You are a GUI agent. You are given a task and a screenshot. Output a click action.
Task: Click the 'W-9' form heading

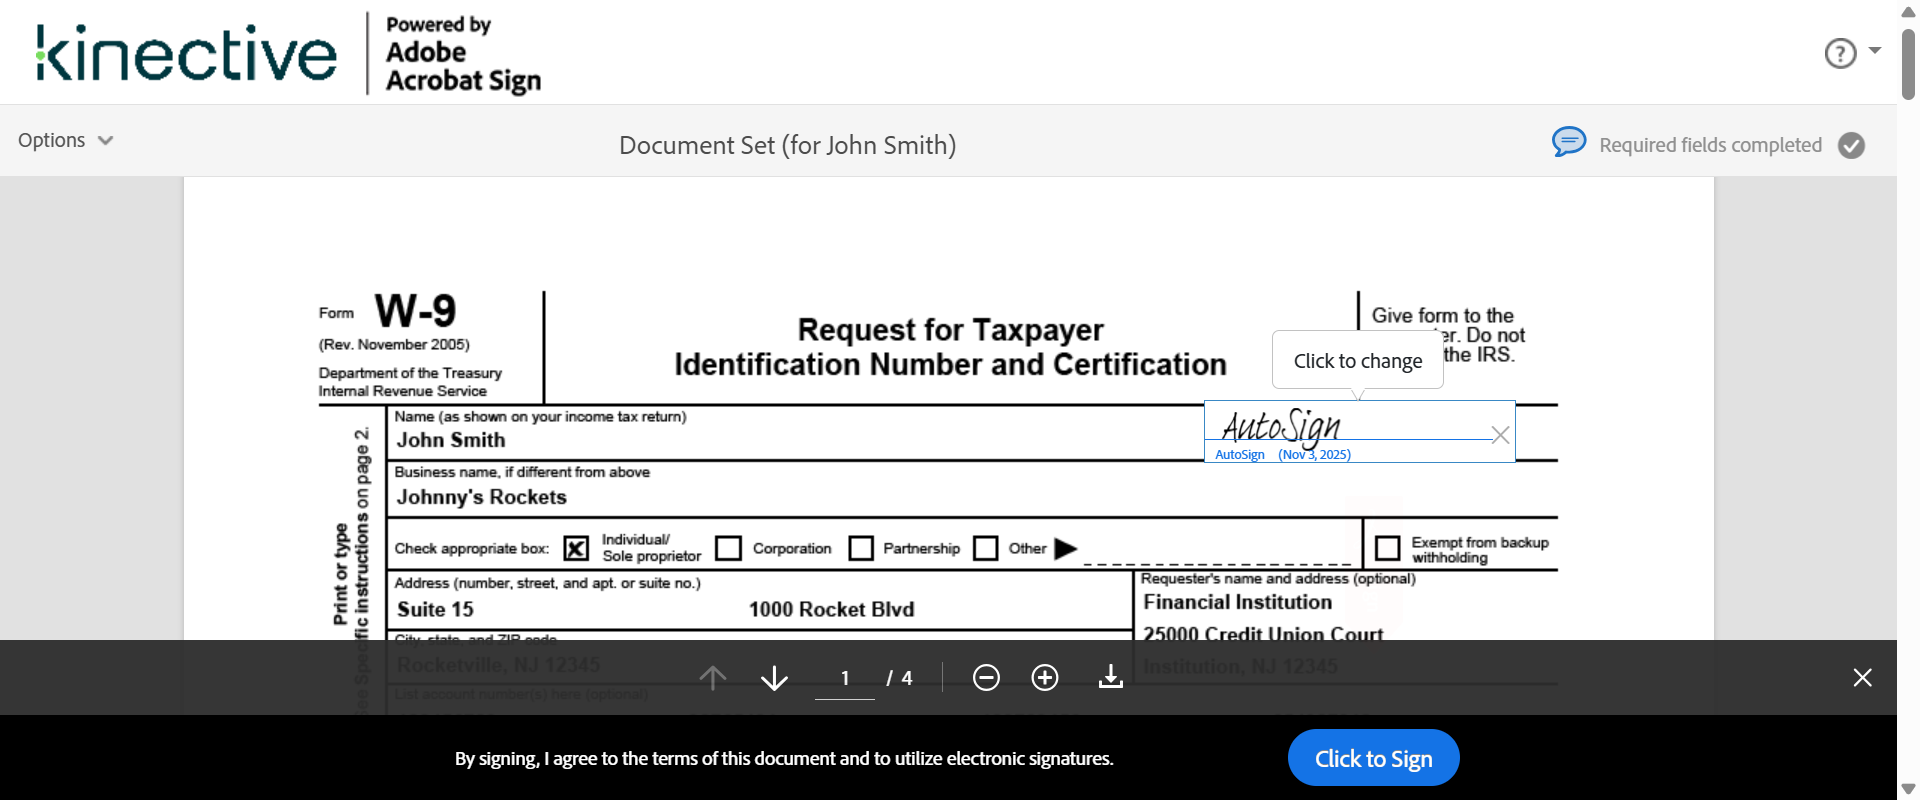pyautogui.click(x=415, y=311)
